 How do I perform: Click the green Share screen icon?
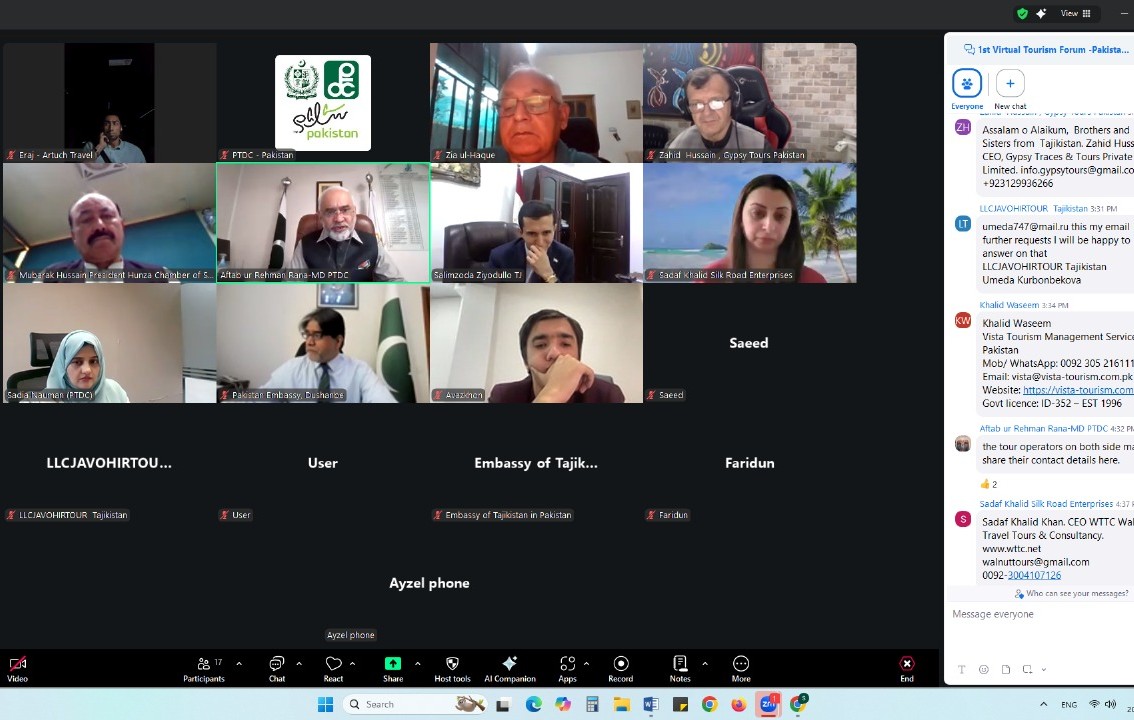(393, 664)
